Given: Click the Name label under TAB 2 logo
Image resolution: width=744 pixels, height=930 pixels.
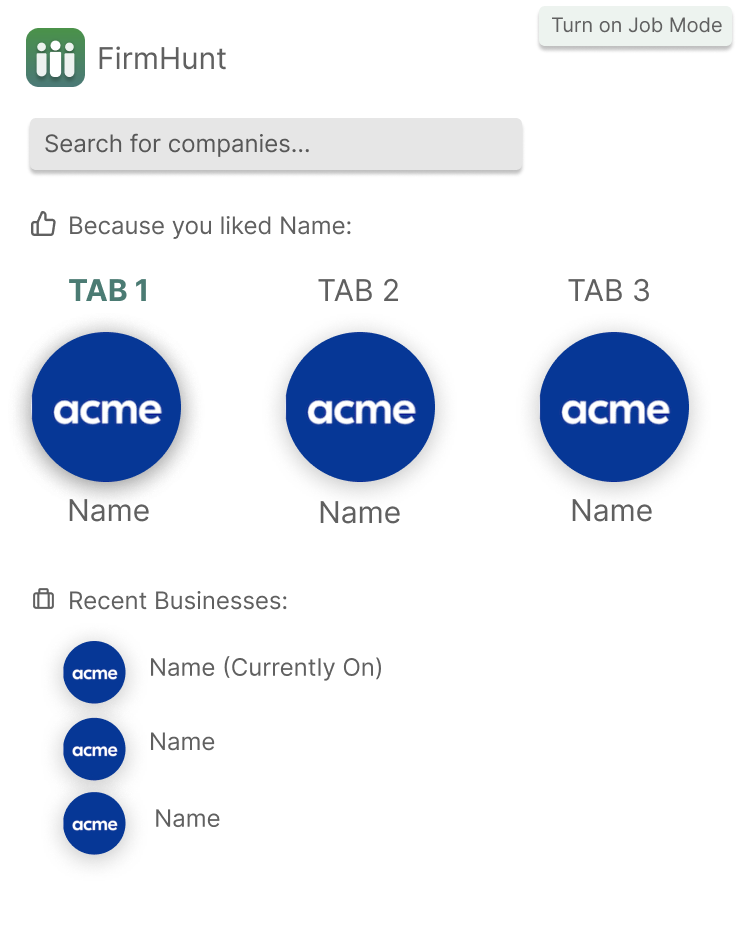Looking at the screenshot, I should pyautogui.click(x=360, y=512).
